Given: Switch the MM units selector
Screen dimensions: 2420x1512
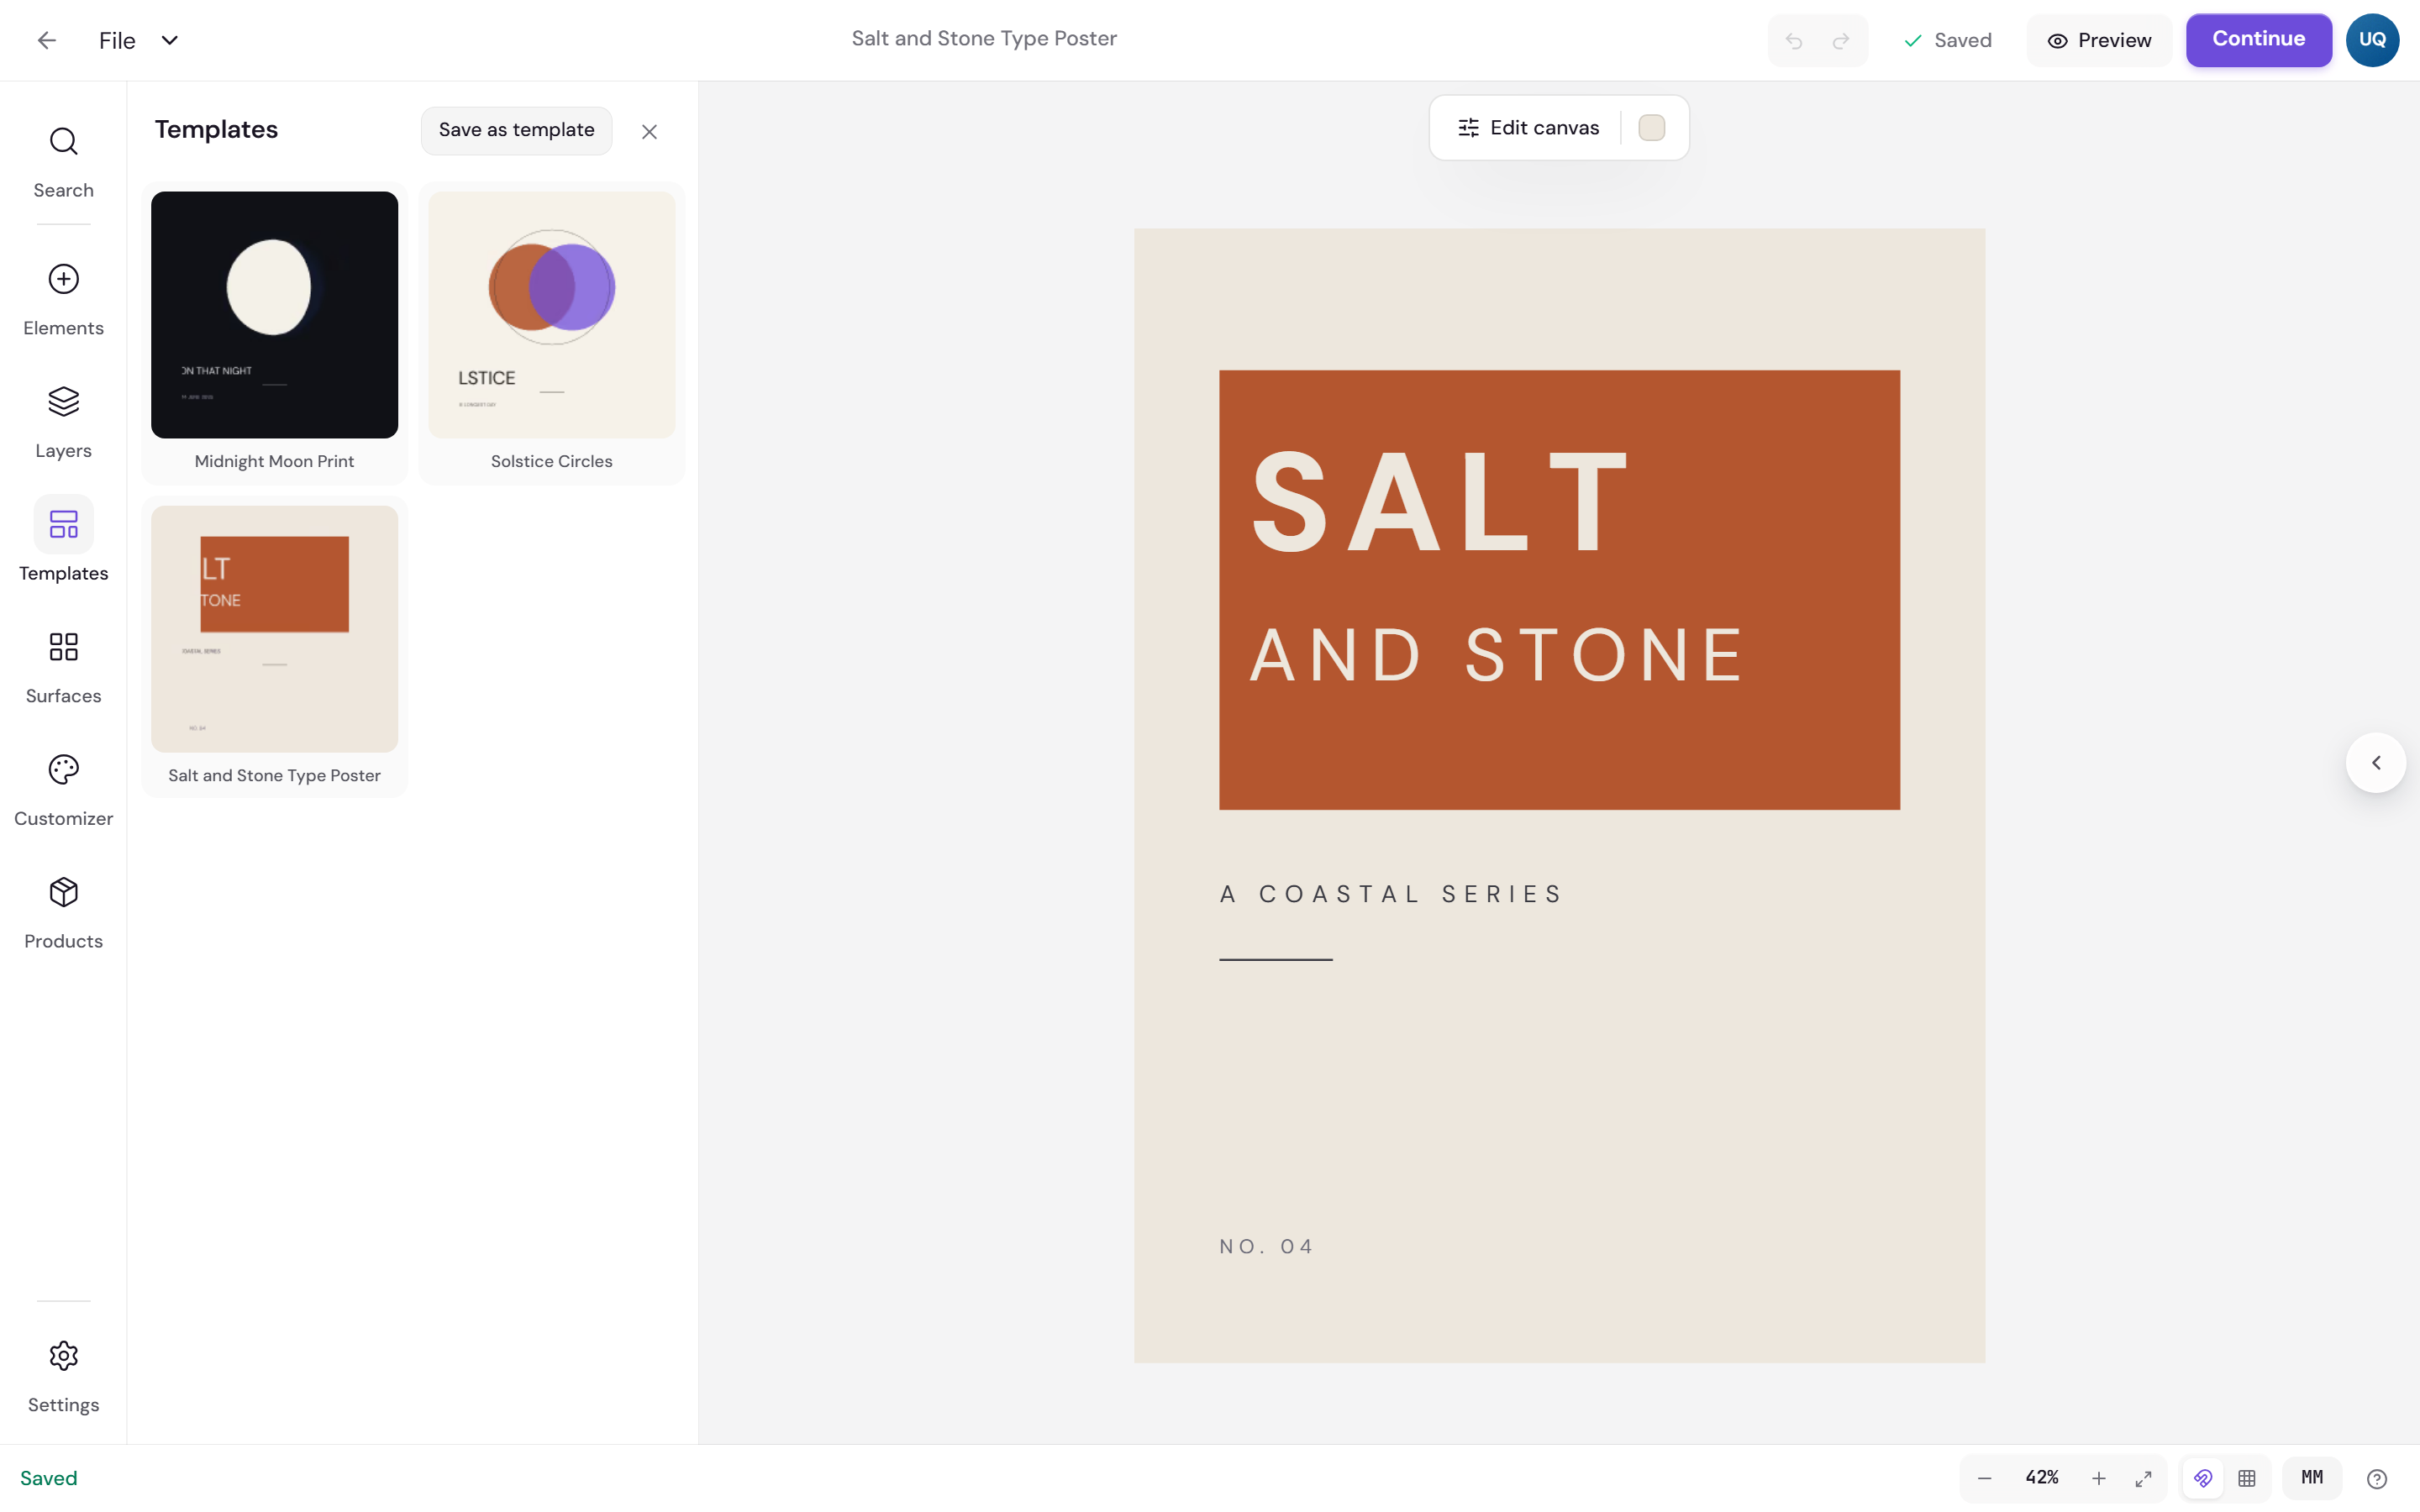Looking at the screenshot, I should click(x=2312, y=1478).
